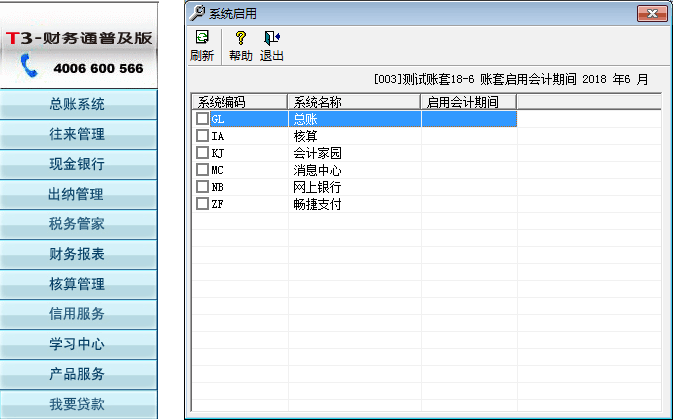Viewport: 673px width, 420px height.
Task: Click the phone icon beside 4006 600 566
Action: coord(29,67)
